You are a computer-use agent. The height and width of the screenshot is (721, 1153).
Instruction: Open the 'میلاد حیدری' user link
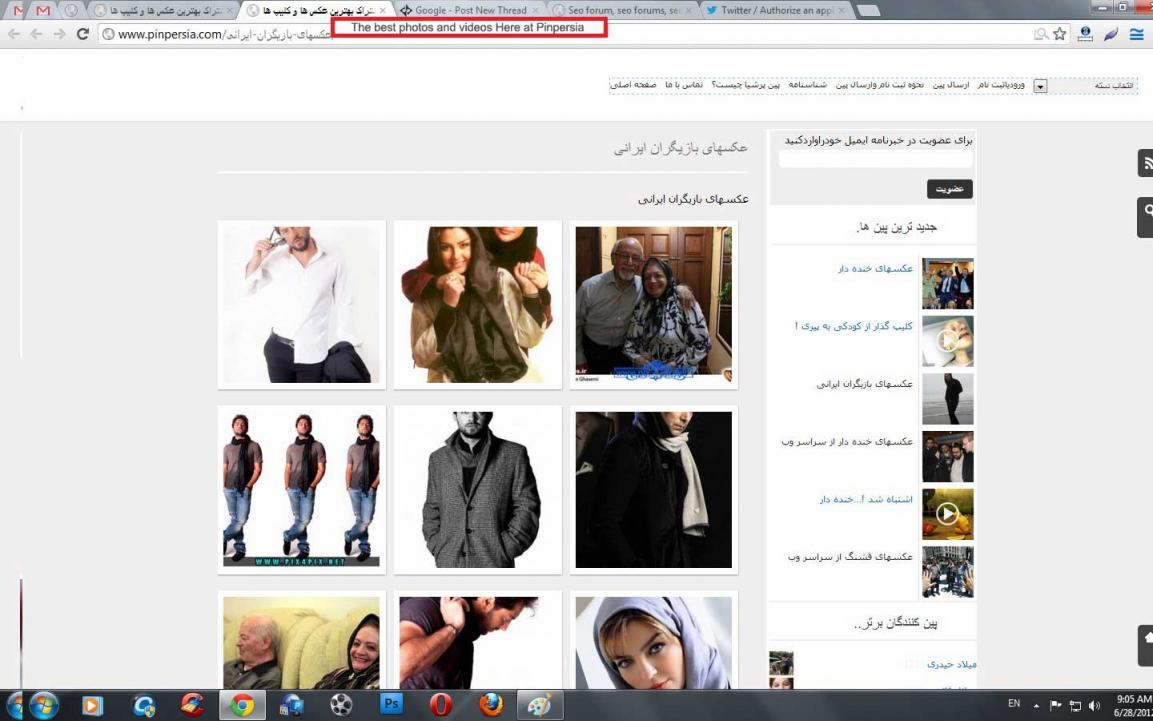coord(952,664)
